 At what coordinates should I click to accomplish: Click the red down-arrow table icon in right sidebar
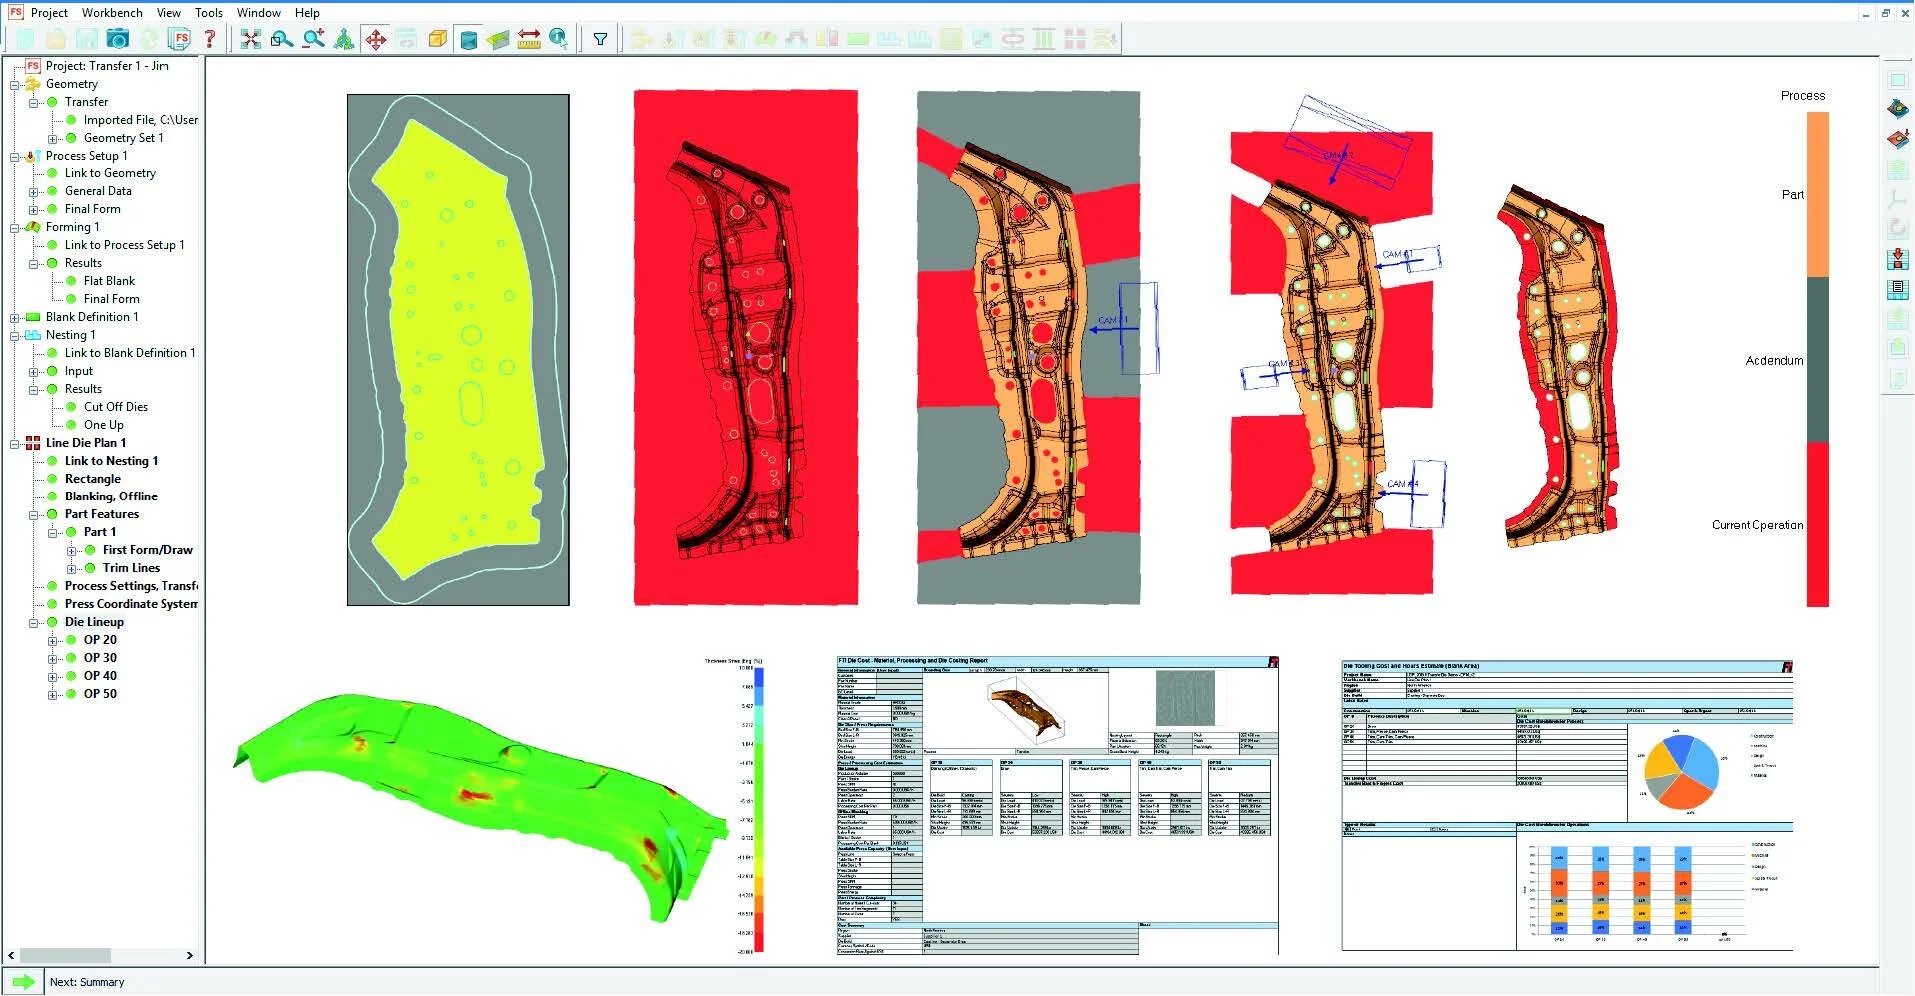[x=1897, y=259]
